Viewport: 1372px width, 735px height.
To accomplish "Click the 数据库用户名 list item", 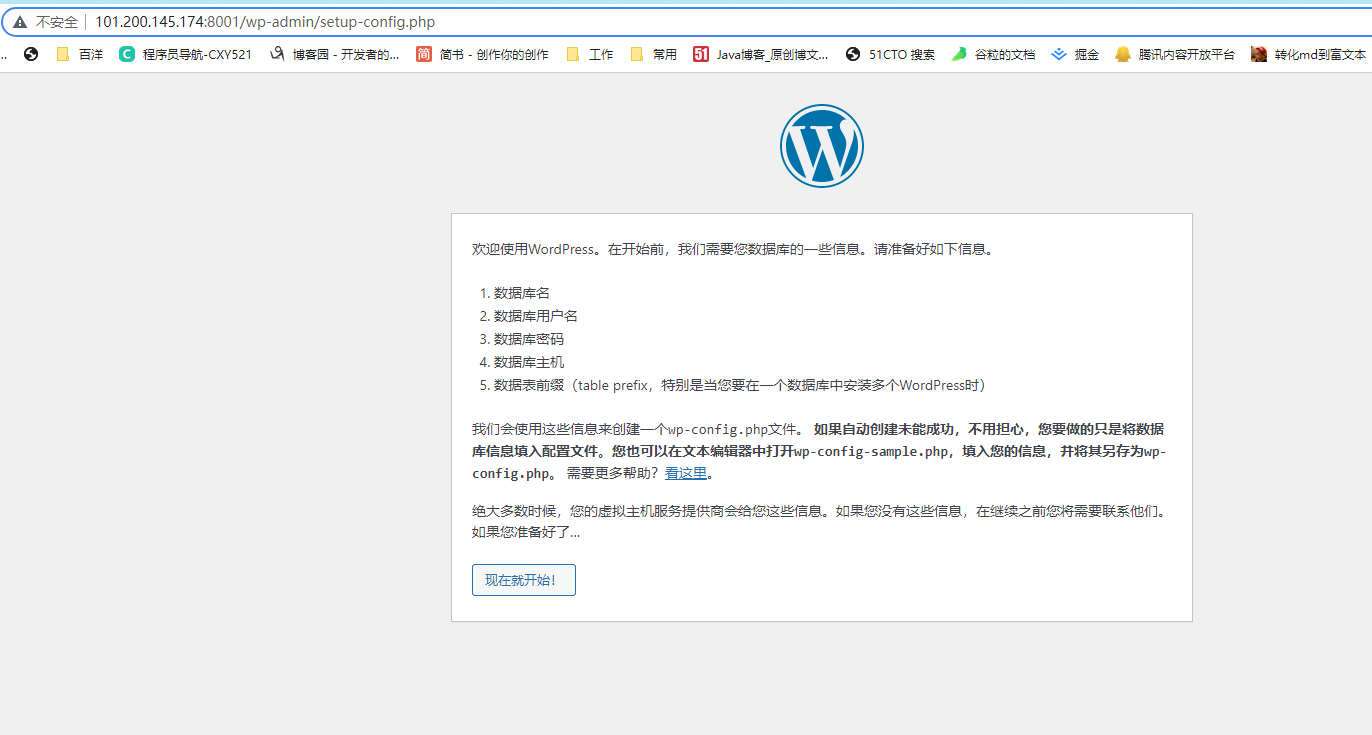I will pos(535,316).
